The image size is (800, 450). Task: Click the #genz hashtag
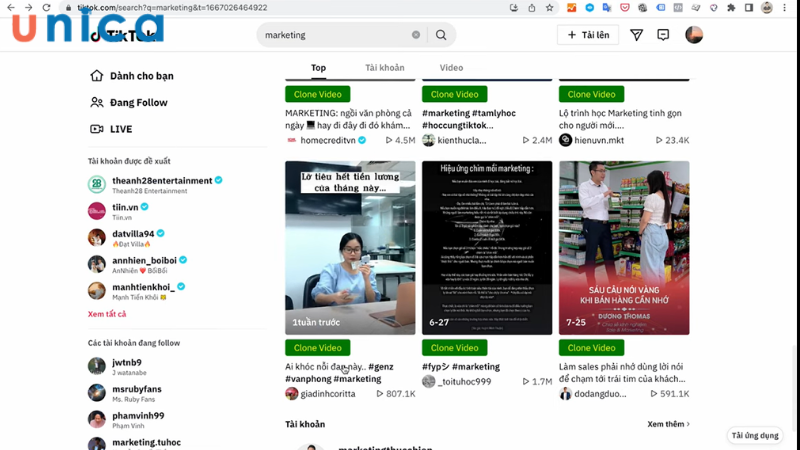(381, 367)
